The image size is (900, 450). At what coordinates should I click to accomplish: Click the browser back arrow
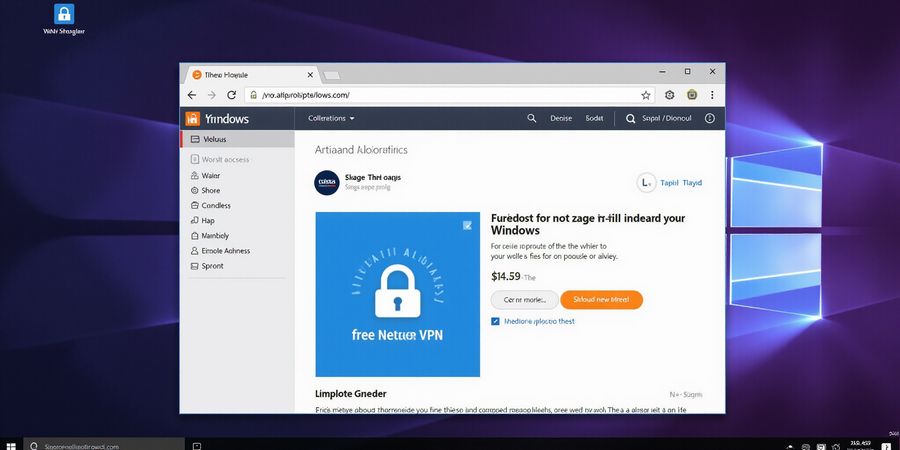point(192,95)
